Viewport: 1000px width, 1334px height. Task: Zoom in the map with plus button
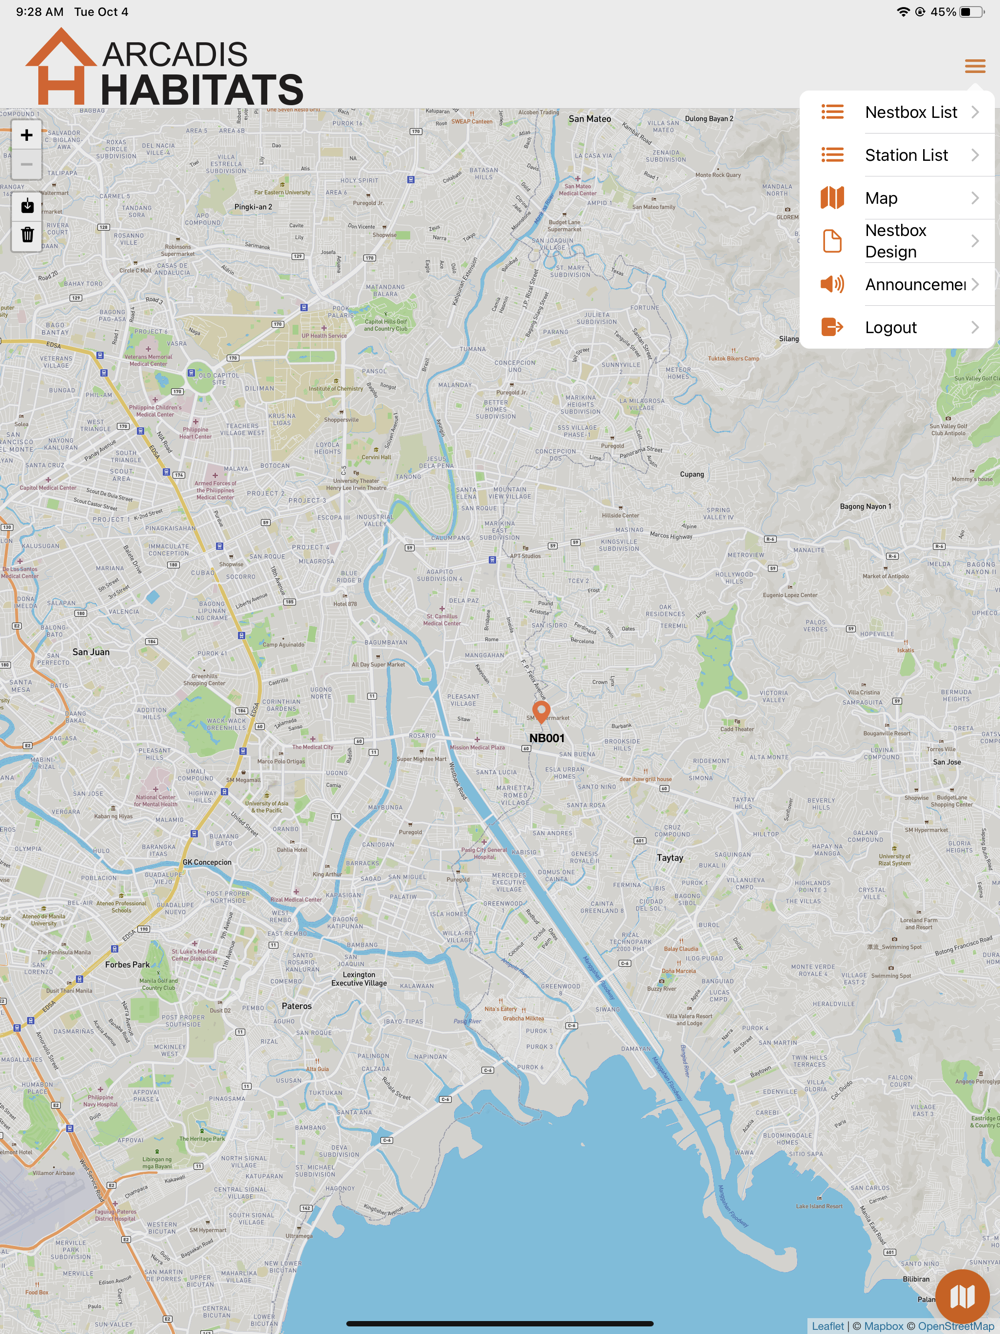(x=27, y=136)
